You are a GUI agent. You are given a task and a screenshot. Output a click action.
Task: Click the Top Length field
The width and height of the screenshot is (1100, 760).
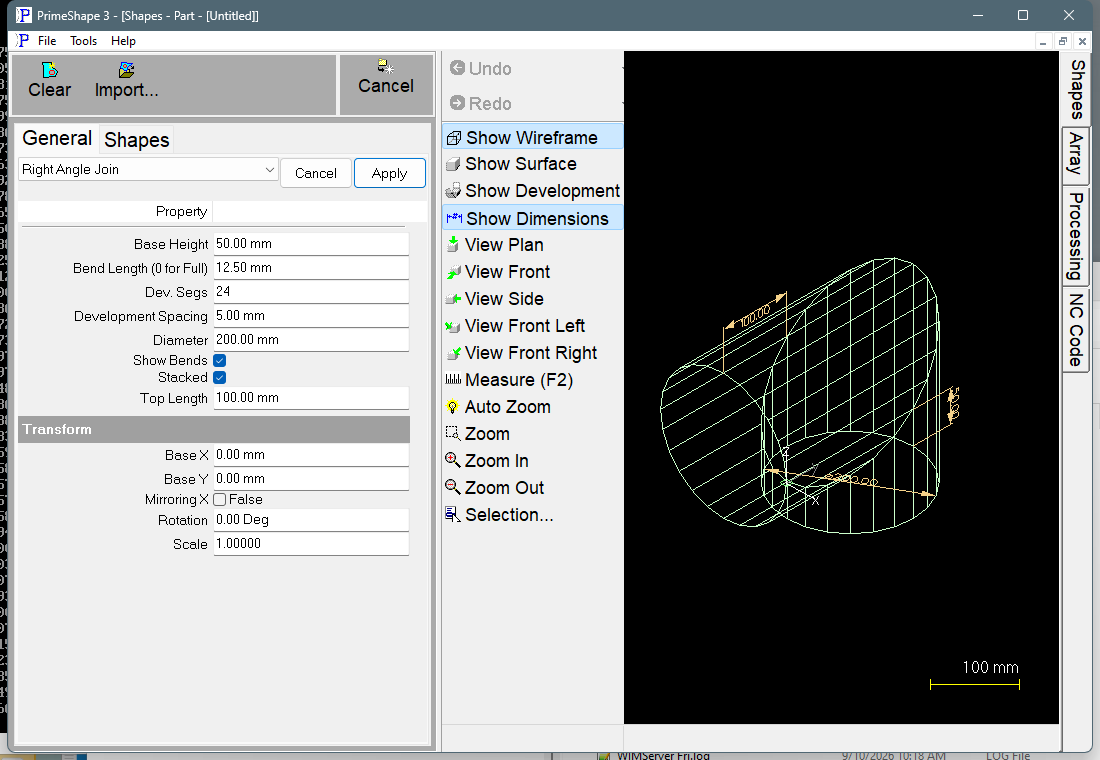(311, 398)
